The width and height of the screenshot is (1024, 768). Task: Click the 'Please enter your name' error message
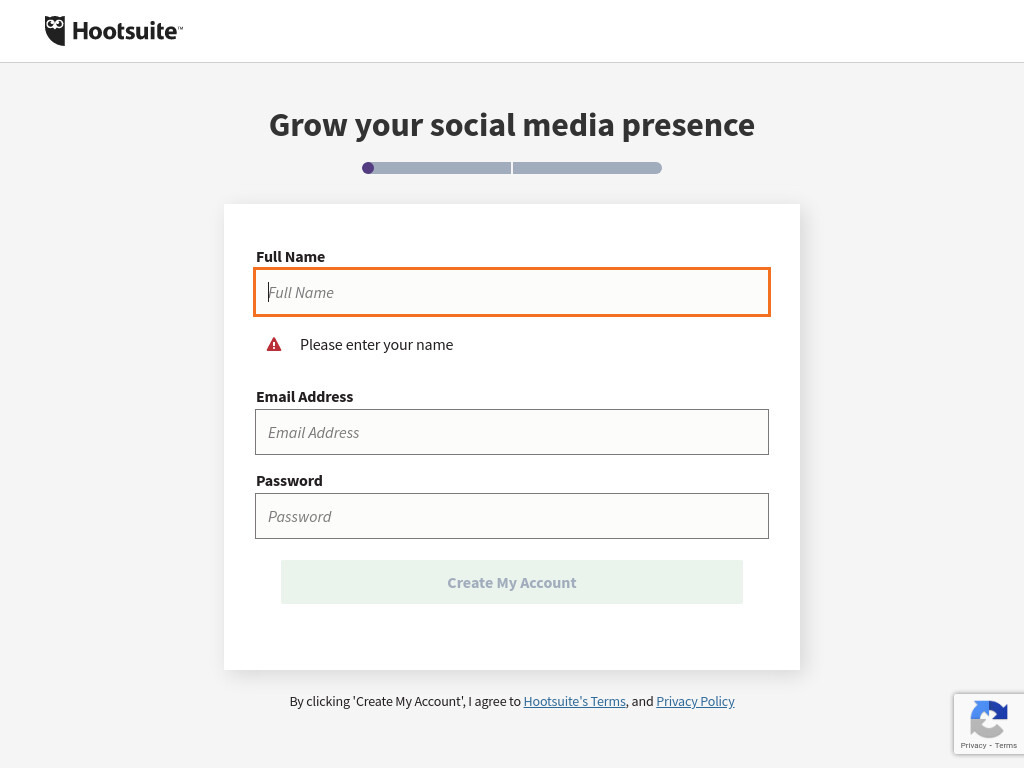click(x=376, y=345)
